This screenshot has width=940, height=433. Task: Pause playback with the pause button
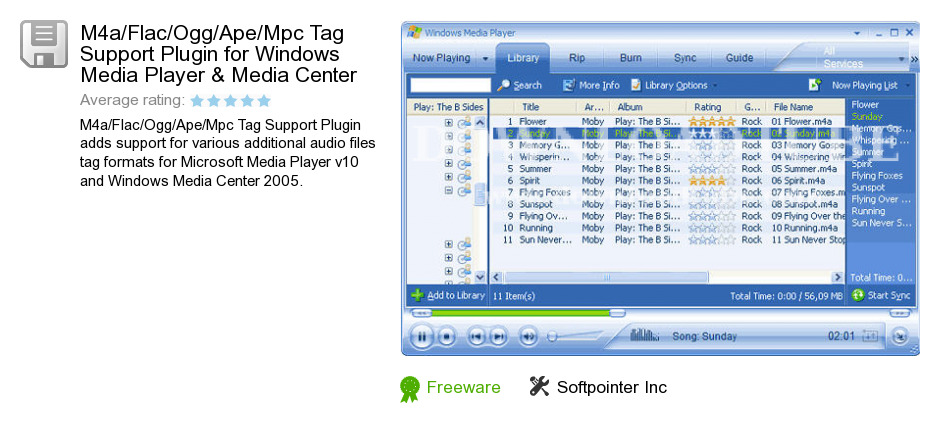tap(422, 336)
